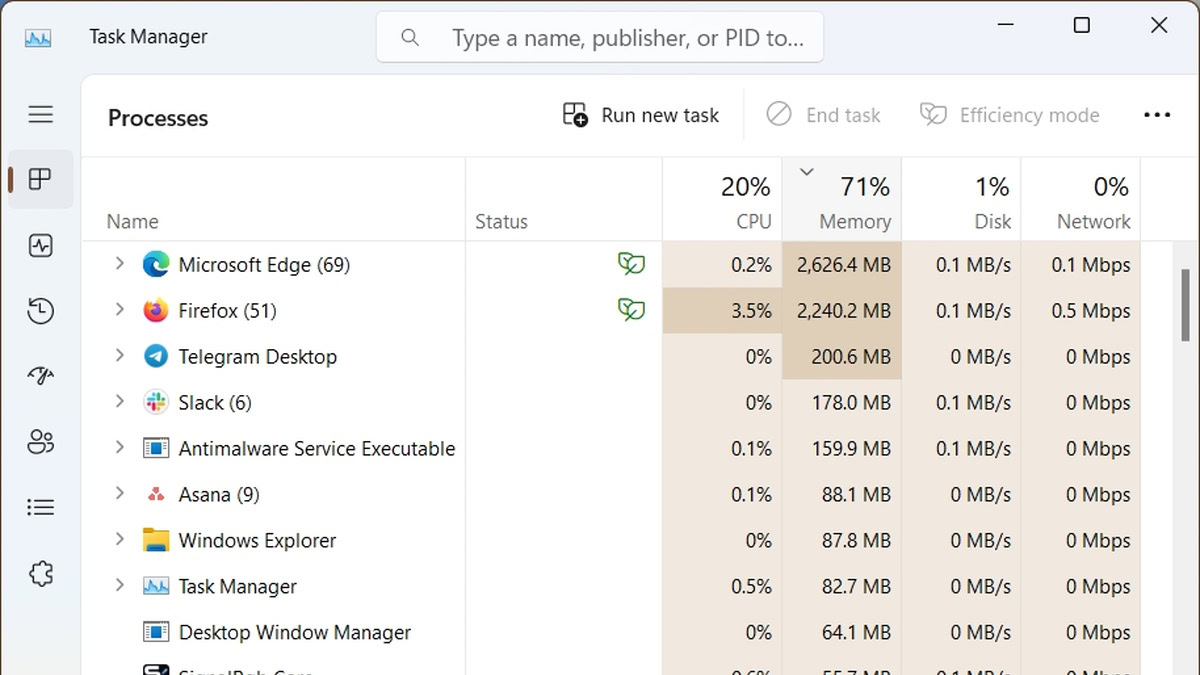This screenshot has width=1200, height=675.
Task: Click the Run new task button
Action: pos(641,116)
